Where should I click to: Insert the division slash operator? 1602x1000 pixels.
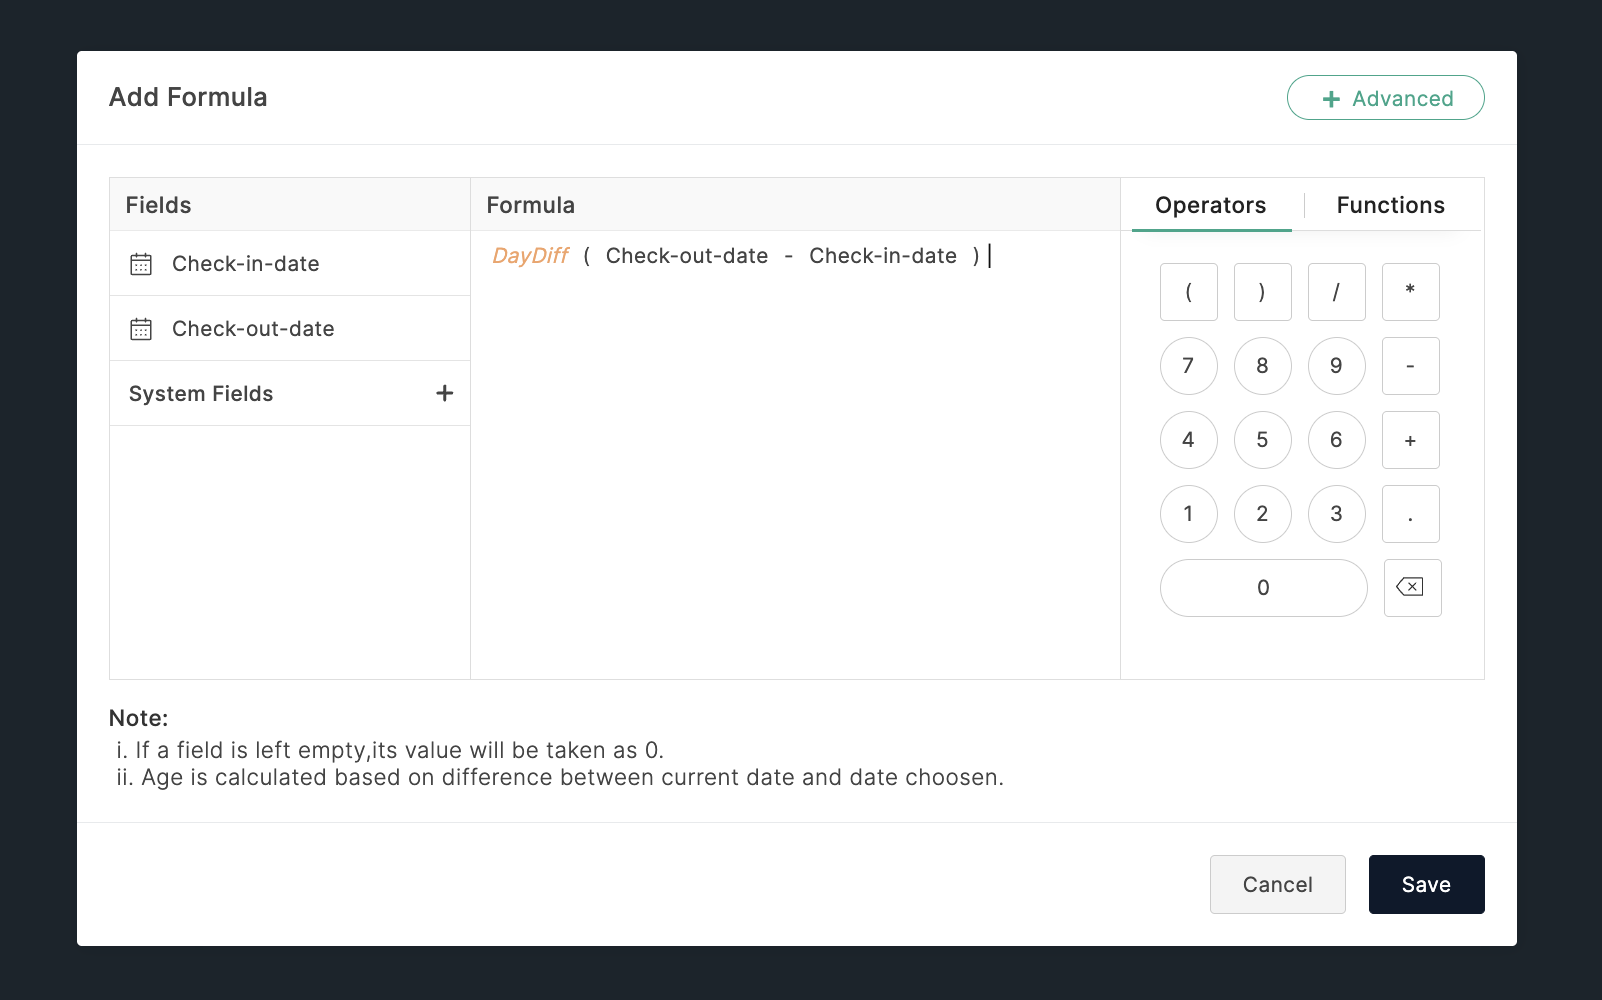(x=1336, y=292)
